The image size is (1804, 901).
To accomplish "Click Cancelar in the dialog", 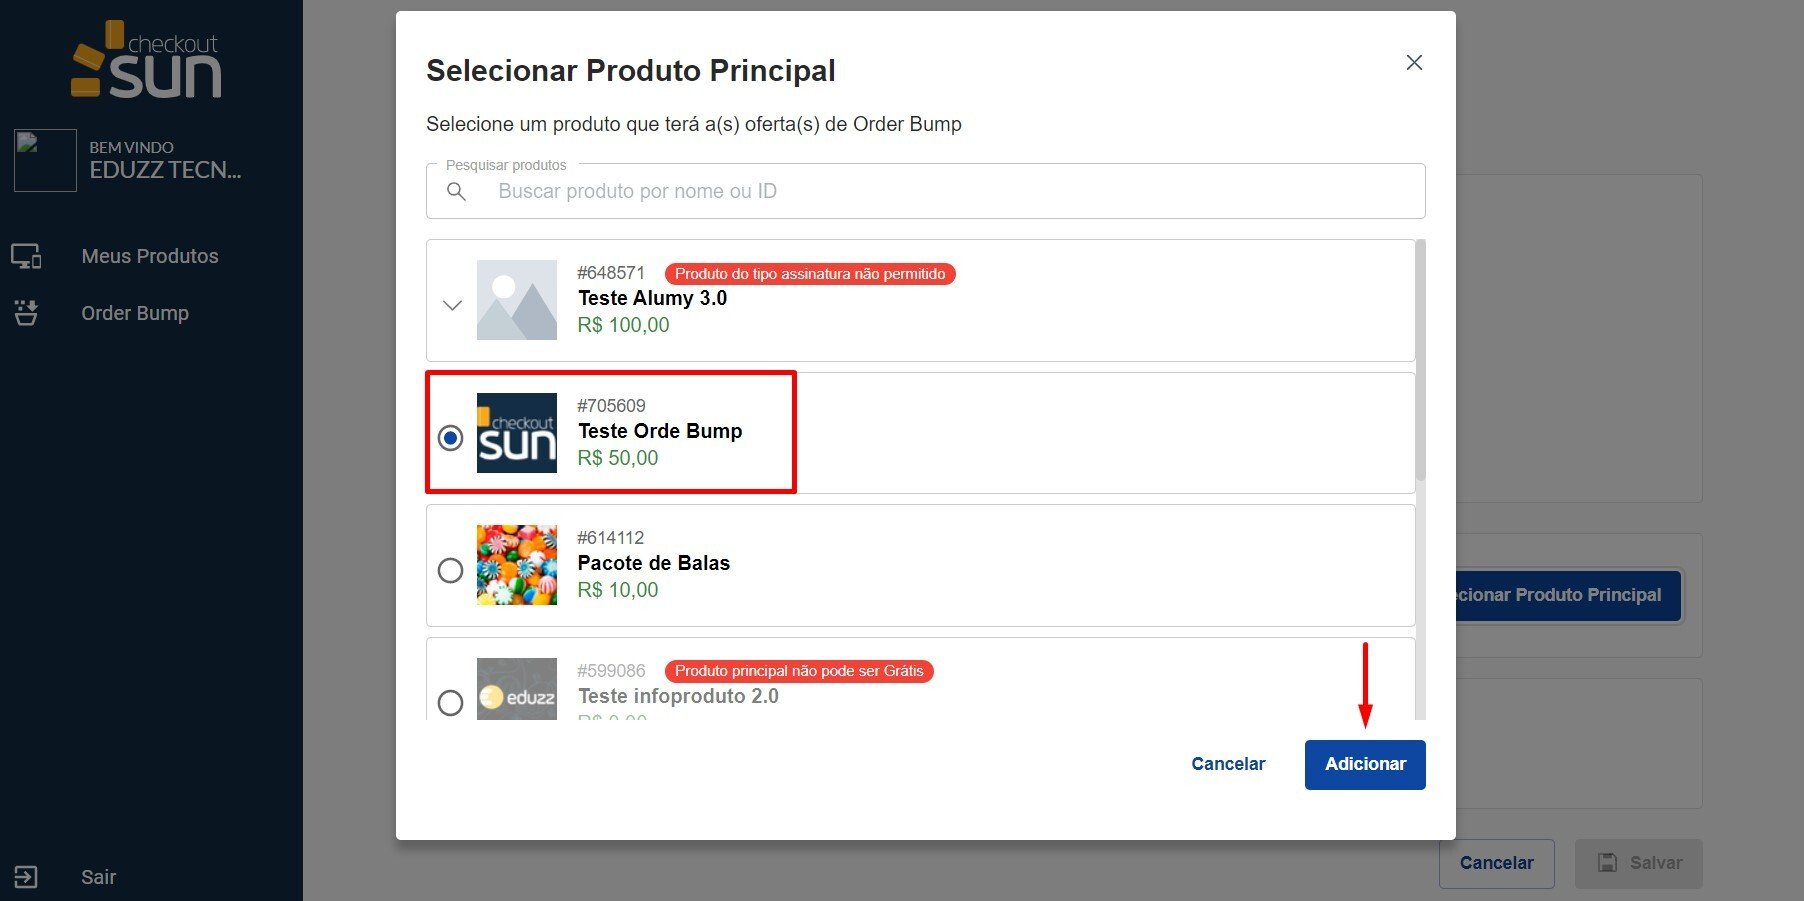I will click(x=1228, y=765).
